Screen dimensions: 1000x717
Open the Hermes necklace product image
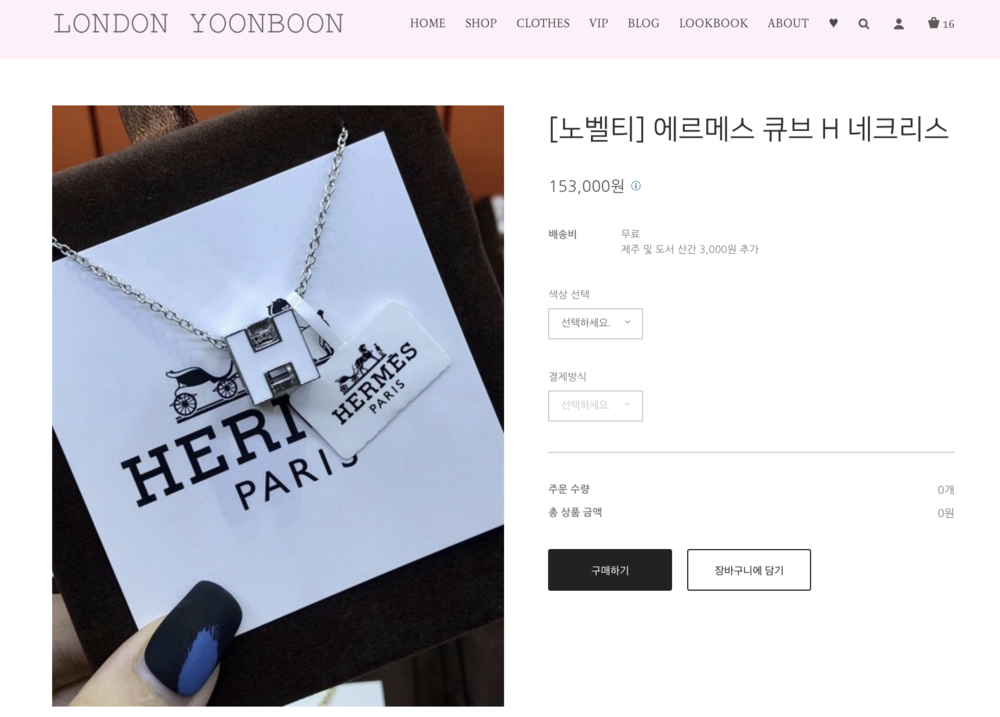(x=278, y=406)
